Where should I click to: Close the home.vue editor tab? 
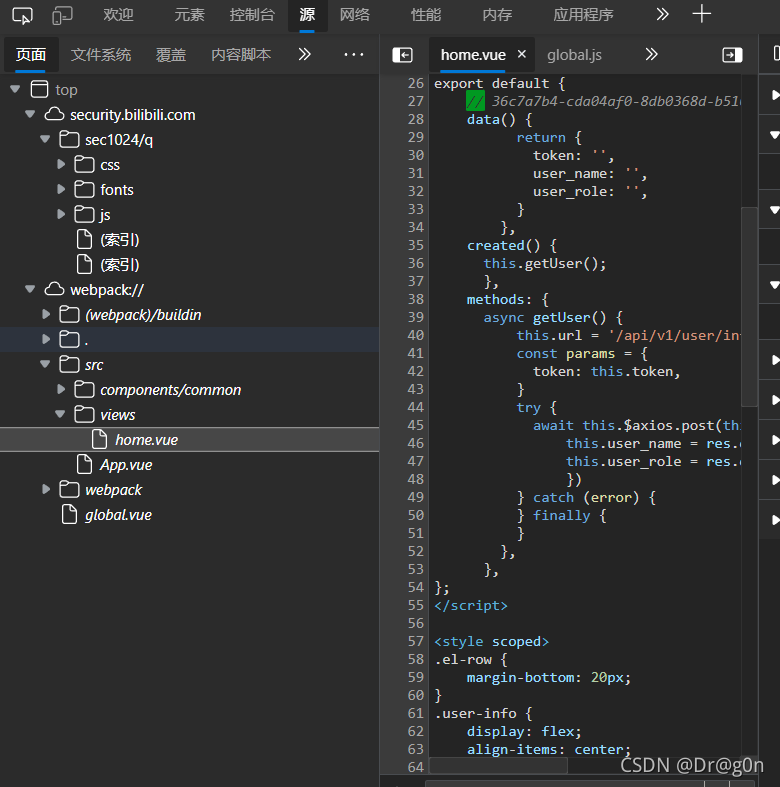pos(522,54)
